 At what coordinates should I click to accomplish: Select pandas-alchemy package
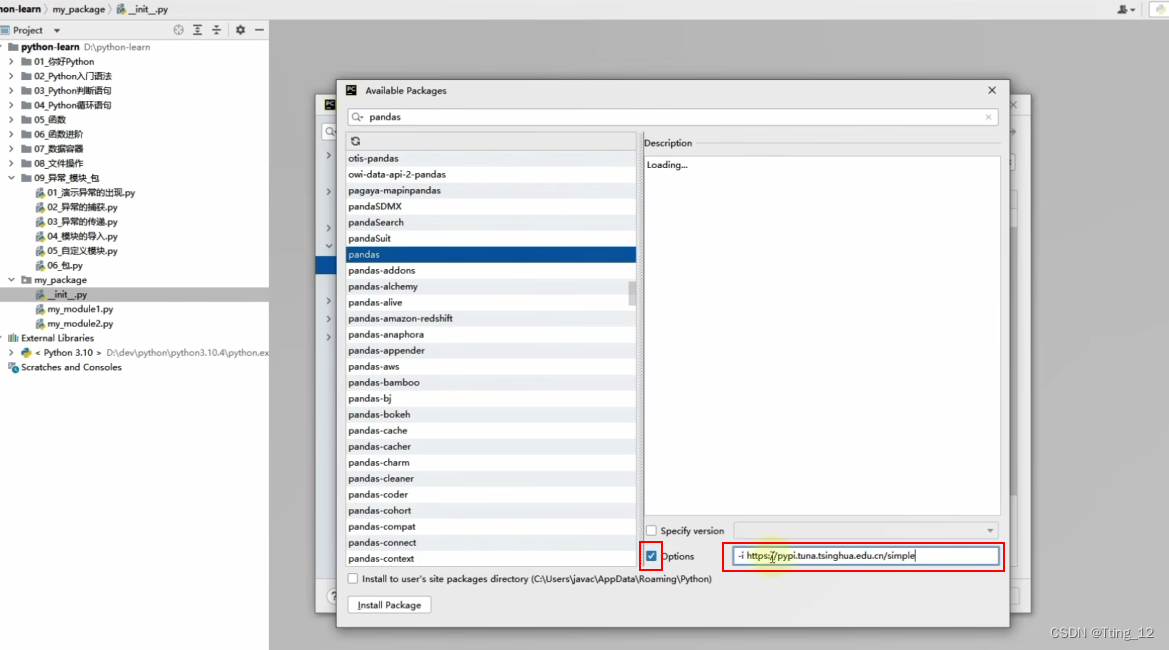click(491, 286)
